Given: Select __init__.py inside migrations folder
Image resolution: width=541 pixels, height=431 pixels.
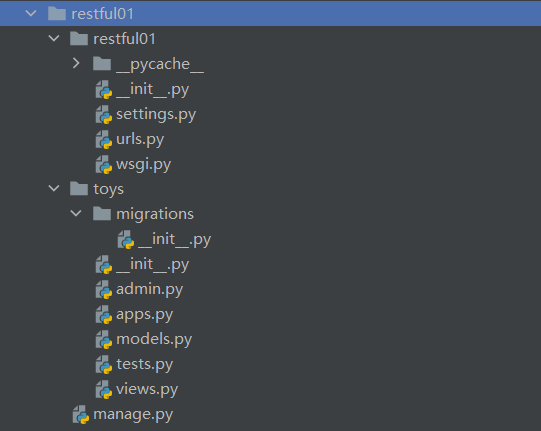Looking at the screenshot, I should click(175, 239).
